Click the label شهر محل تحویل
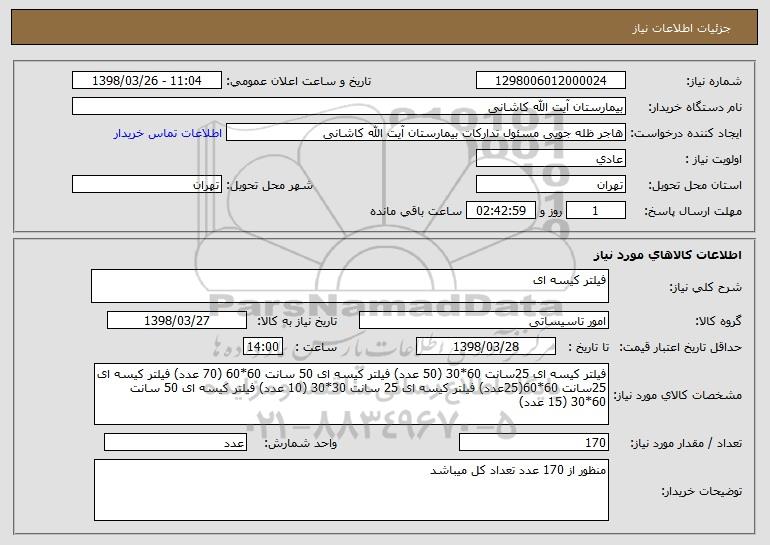770x545 pixels. [x=269, y=185]
